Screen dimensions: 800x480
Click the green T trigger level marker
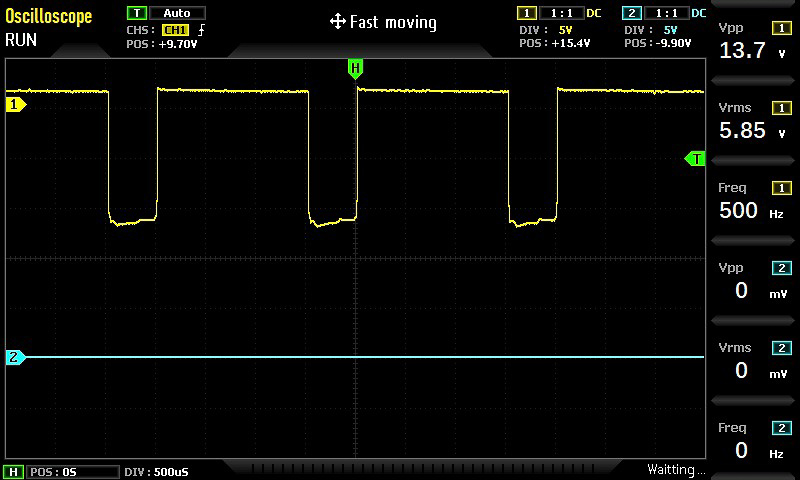point(695,159)
